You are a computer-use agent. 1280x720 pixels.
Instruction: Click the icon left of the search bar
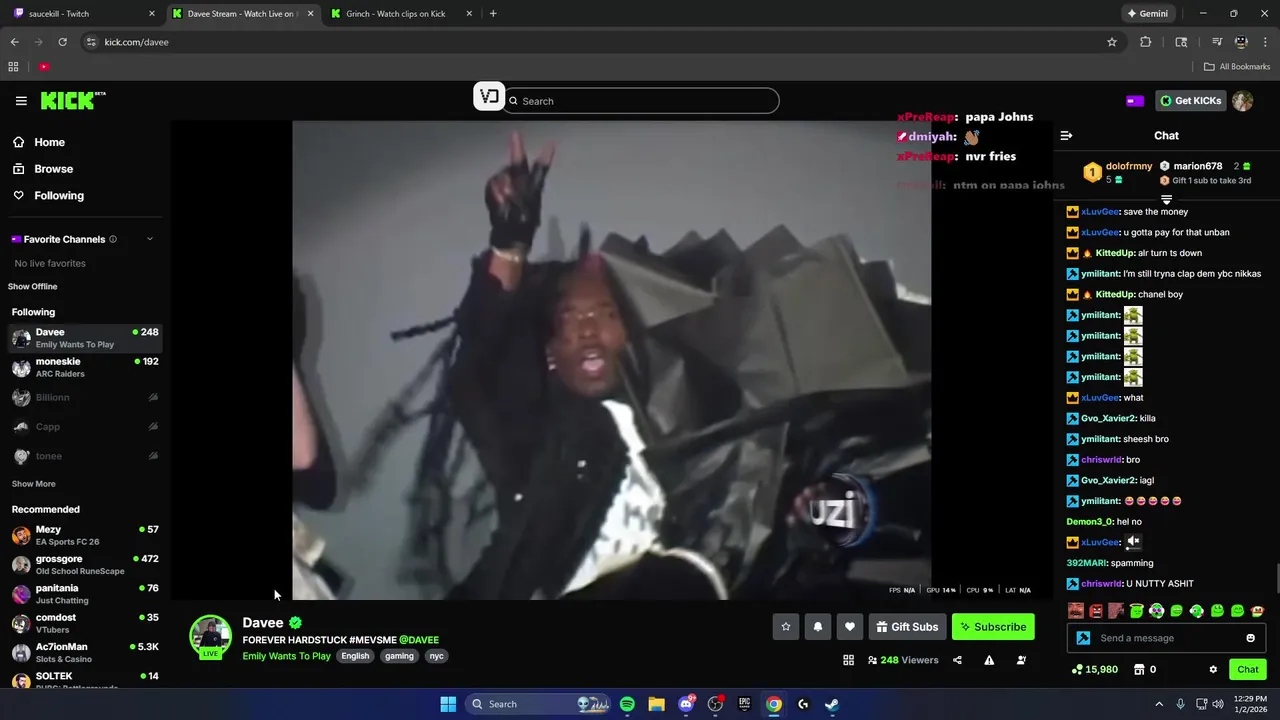489,96
